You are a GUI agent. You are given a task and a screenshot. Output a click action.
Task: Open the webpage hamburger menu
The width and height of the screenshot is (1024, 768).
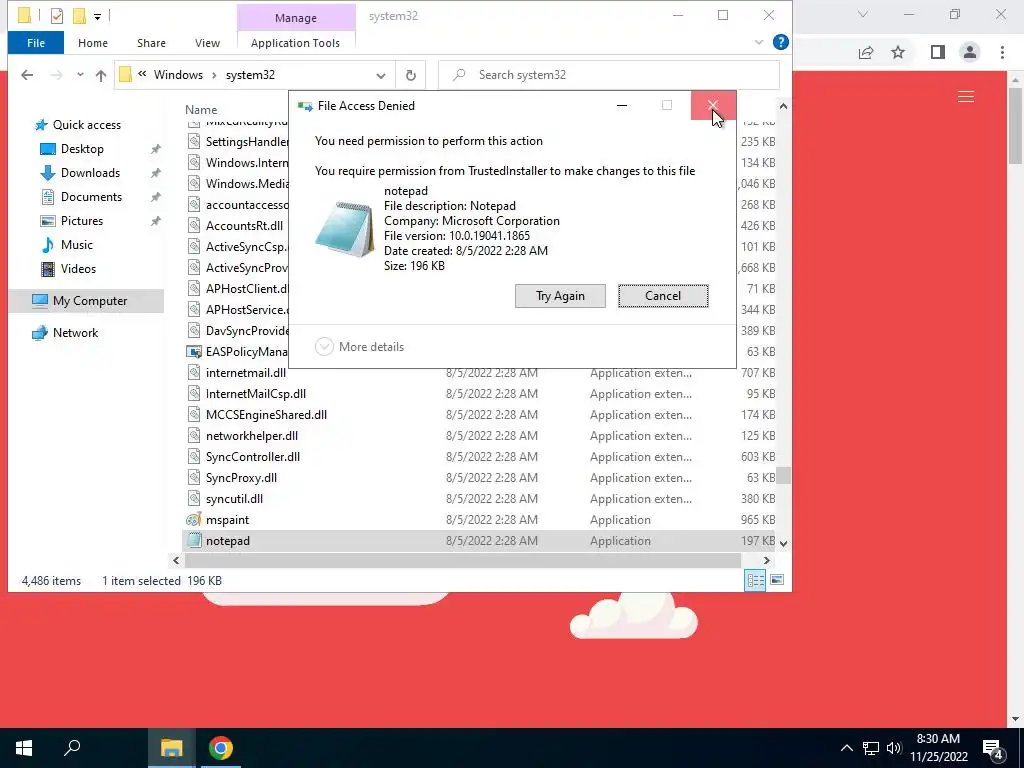coord(966,97)
